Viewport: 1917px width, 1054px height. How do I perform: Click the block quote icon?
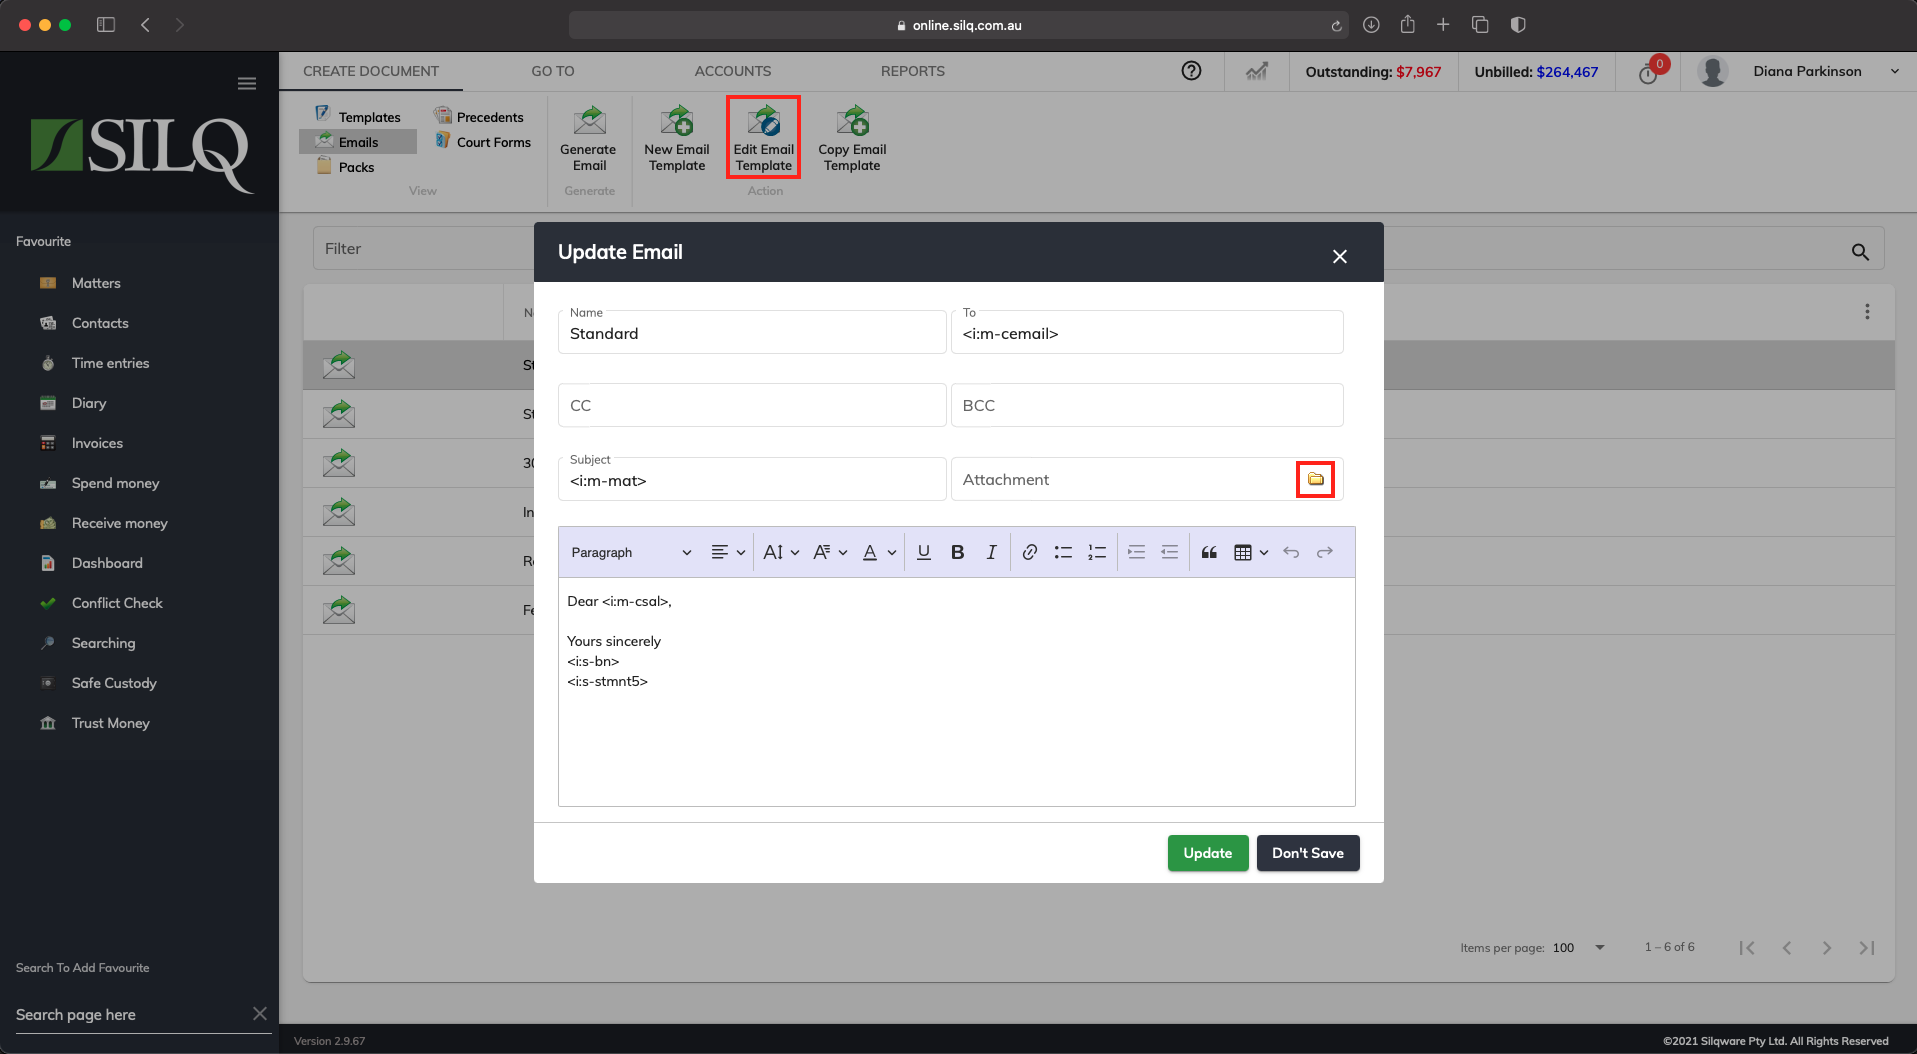[x=1208, y=551]
